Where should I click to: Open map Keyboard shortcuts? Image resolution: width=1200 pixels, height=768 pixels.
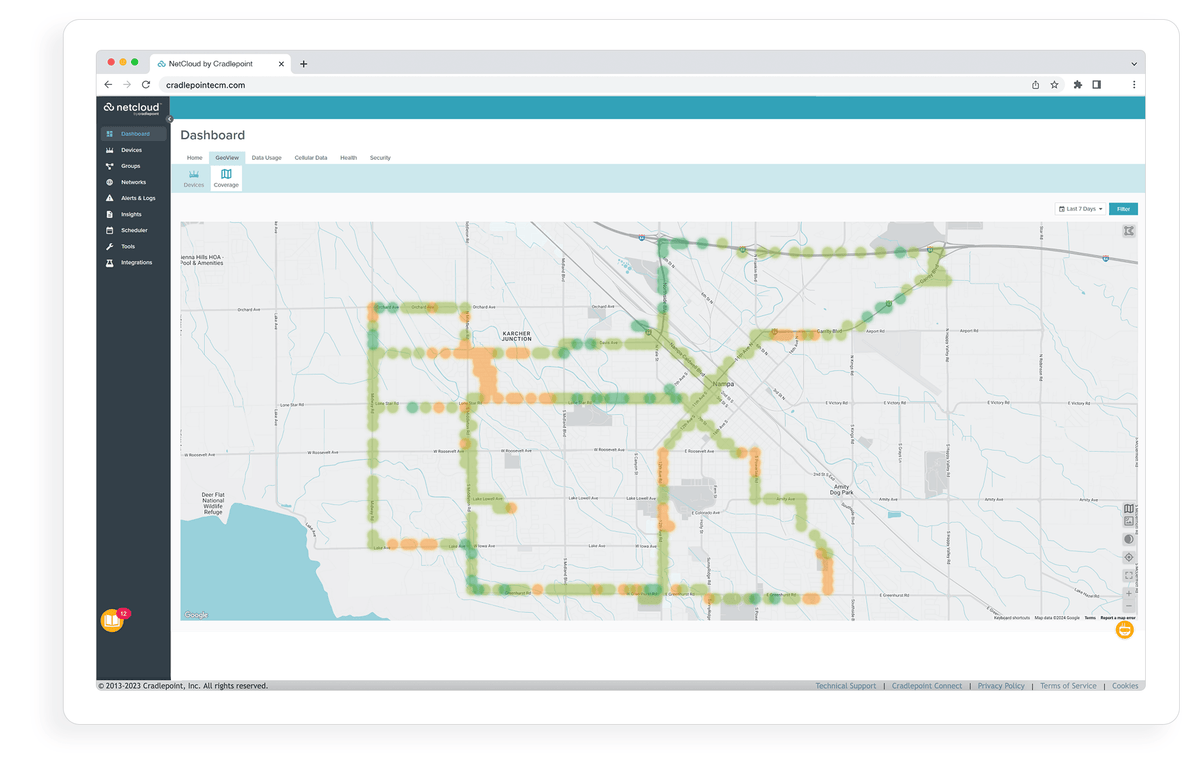click(x=1012, y=618)
